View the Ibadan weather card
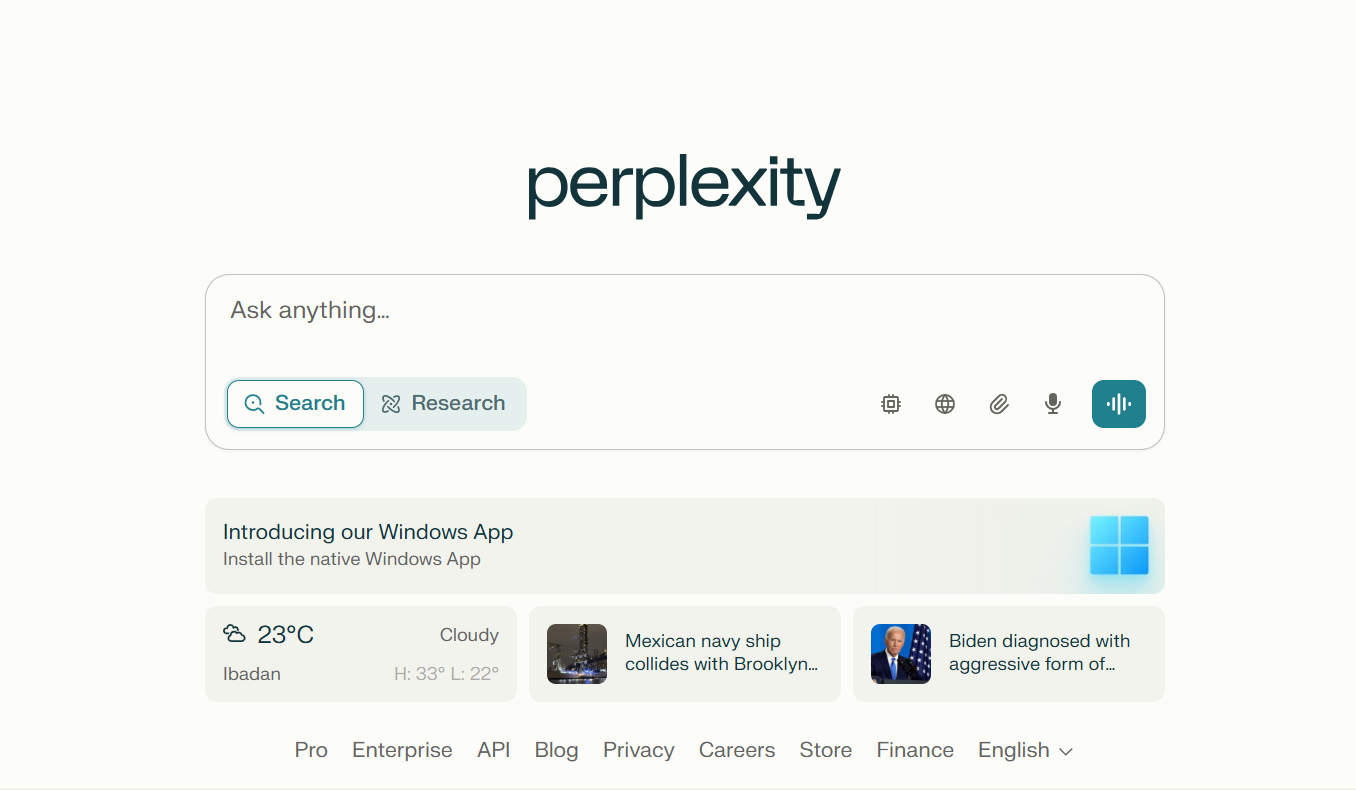 pos(360,653)
